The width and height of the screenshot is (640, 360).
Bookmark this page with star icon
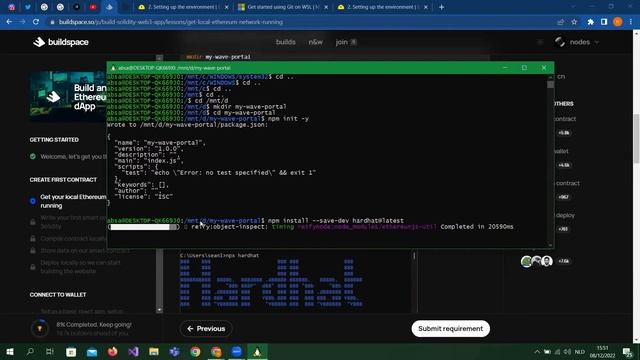[574, 22]
